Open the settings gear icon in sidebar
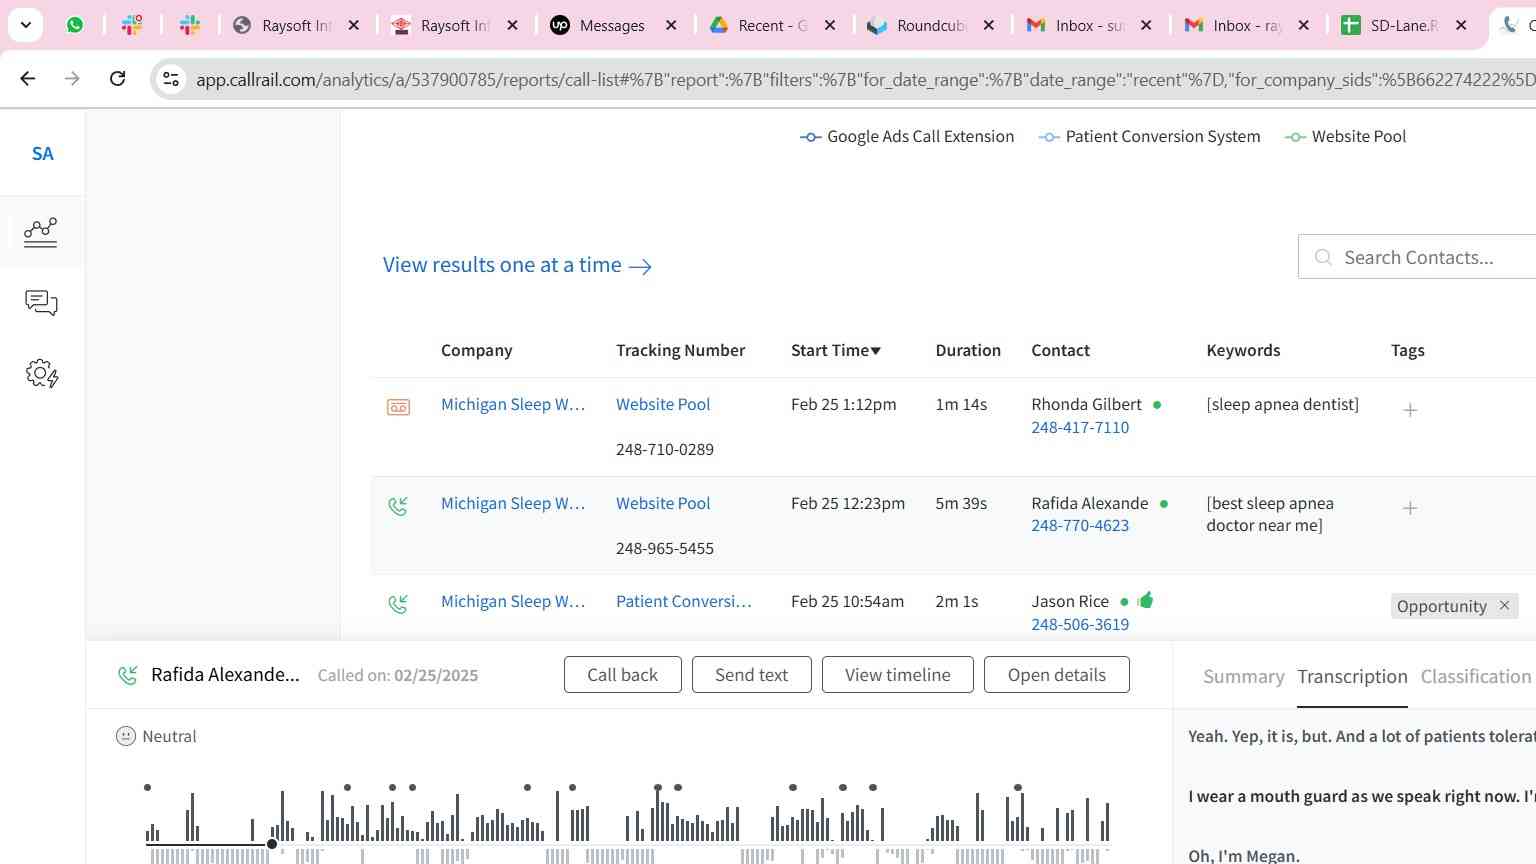The width and height of the screenshot is (1536, 864). (41, 374)
